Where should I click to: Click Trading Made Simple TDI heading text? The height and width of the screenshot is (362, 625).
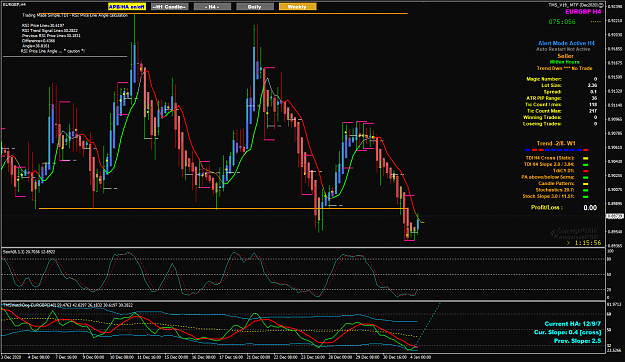[x=75, y=16]
